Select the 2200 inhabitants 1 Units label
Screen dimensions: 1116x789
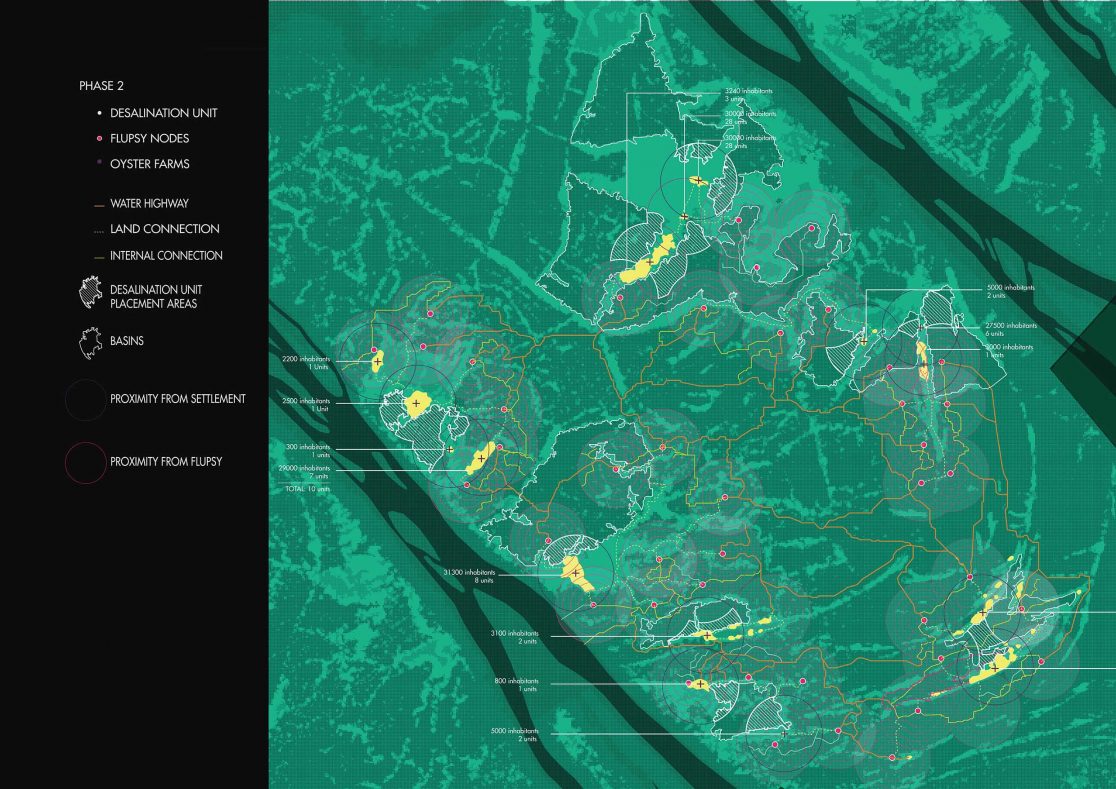tap(306, 362)
